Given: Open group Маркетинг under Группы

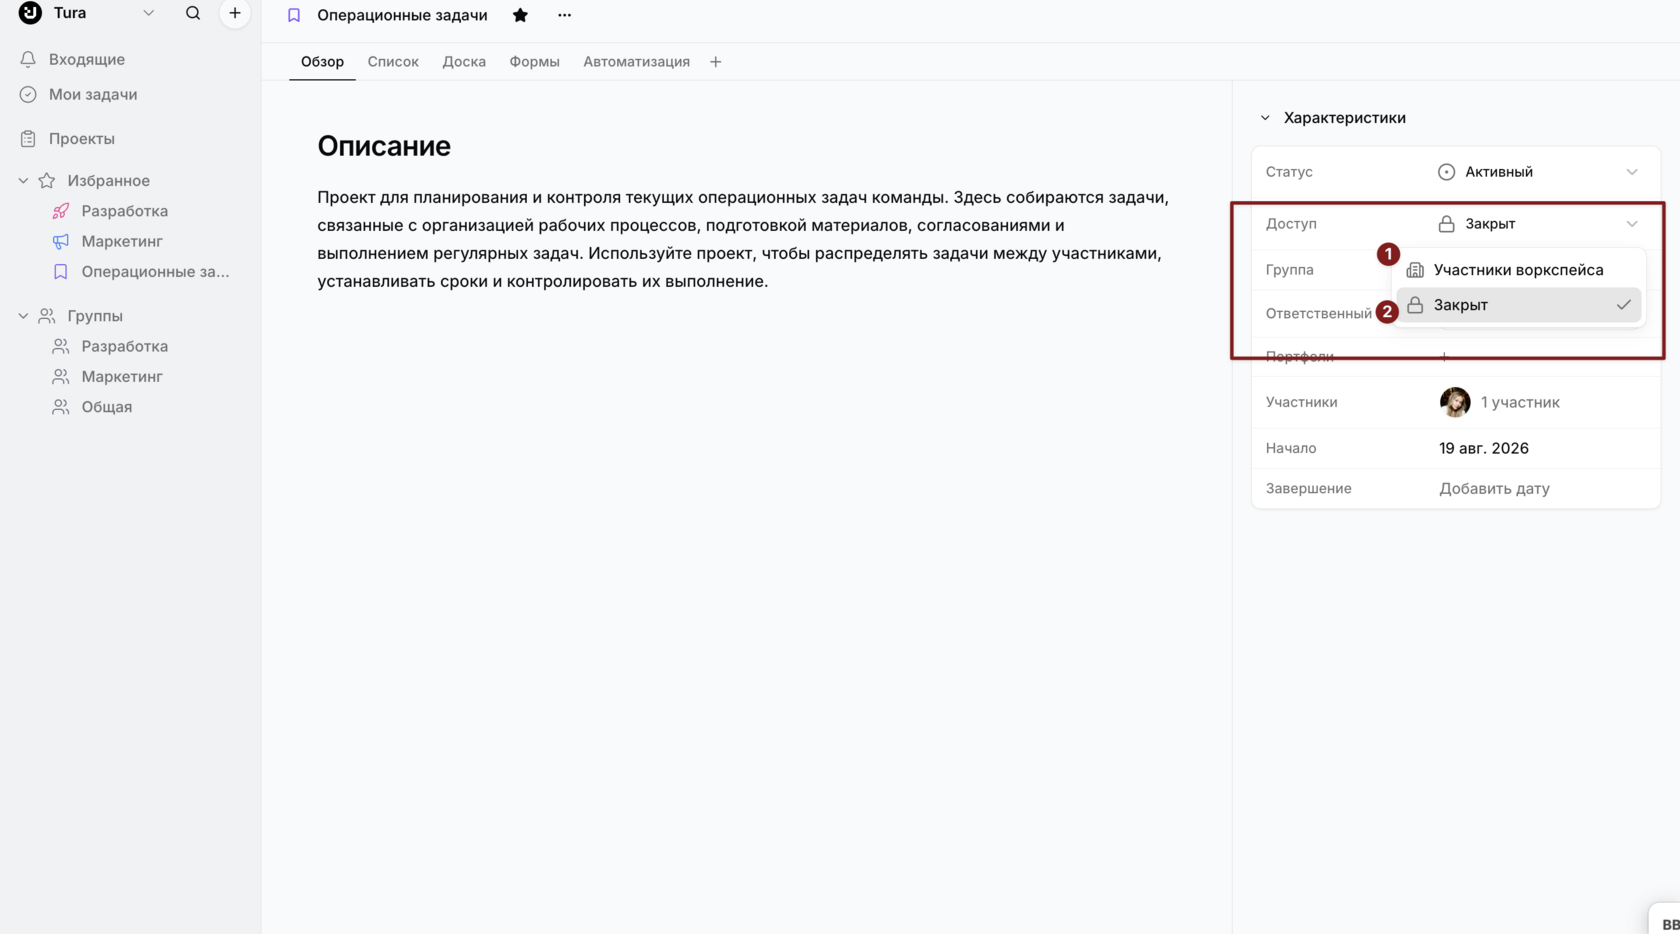Looking at the screenshot, I should pos(122,376).
